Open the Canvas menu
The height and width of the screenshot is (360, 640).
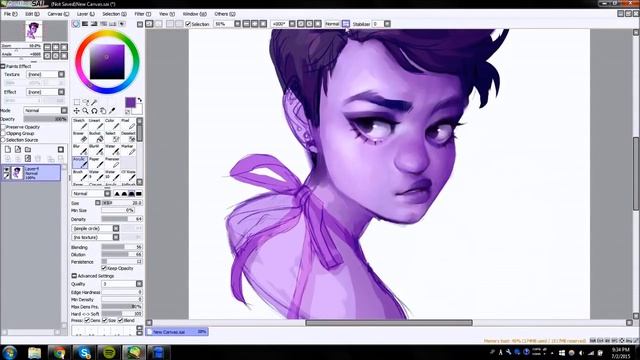pyautogui.click(x=58, y=14)
